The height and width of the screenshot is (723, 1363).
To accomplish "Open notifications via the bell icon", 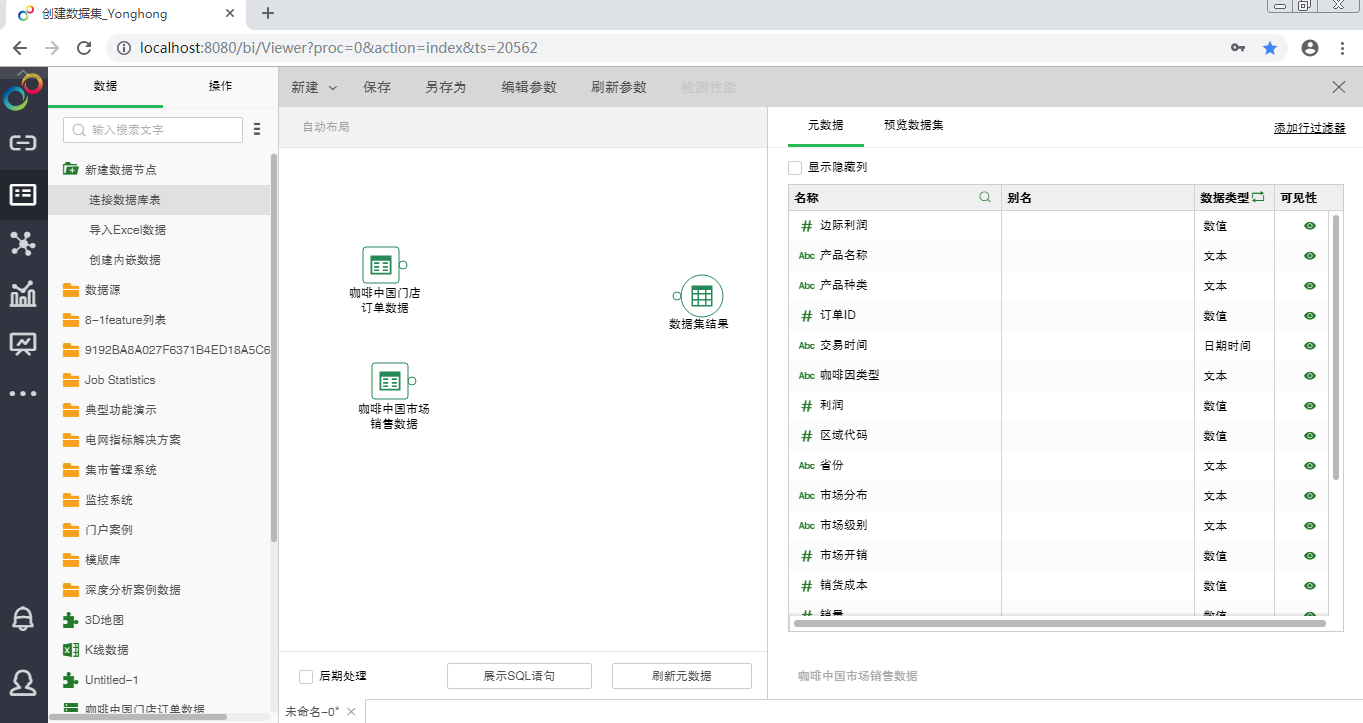I will tap(22, 620).
